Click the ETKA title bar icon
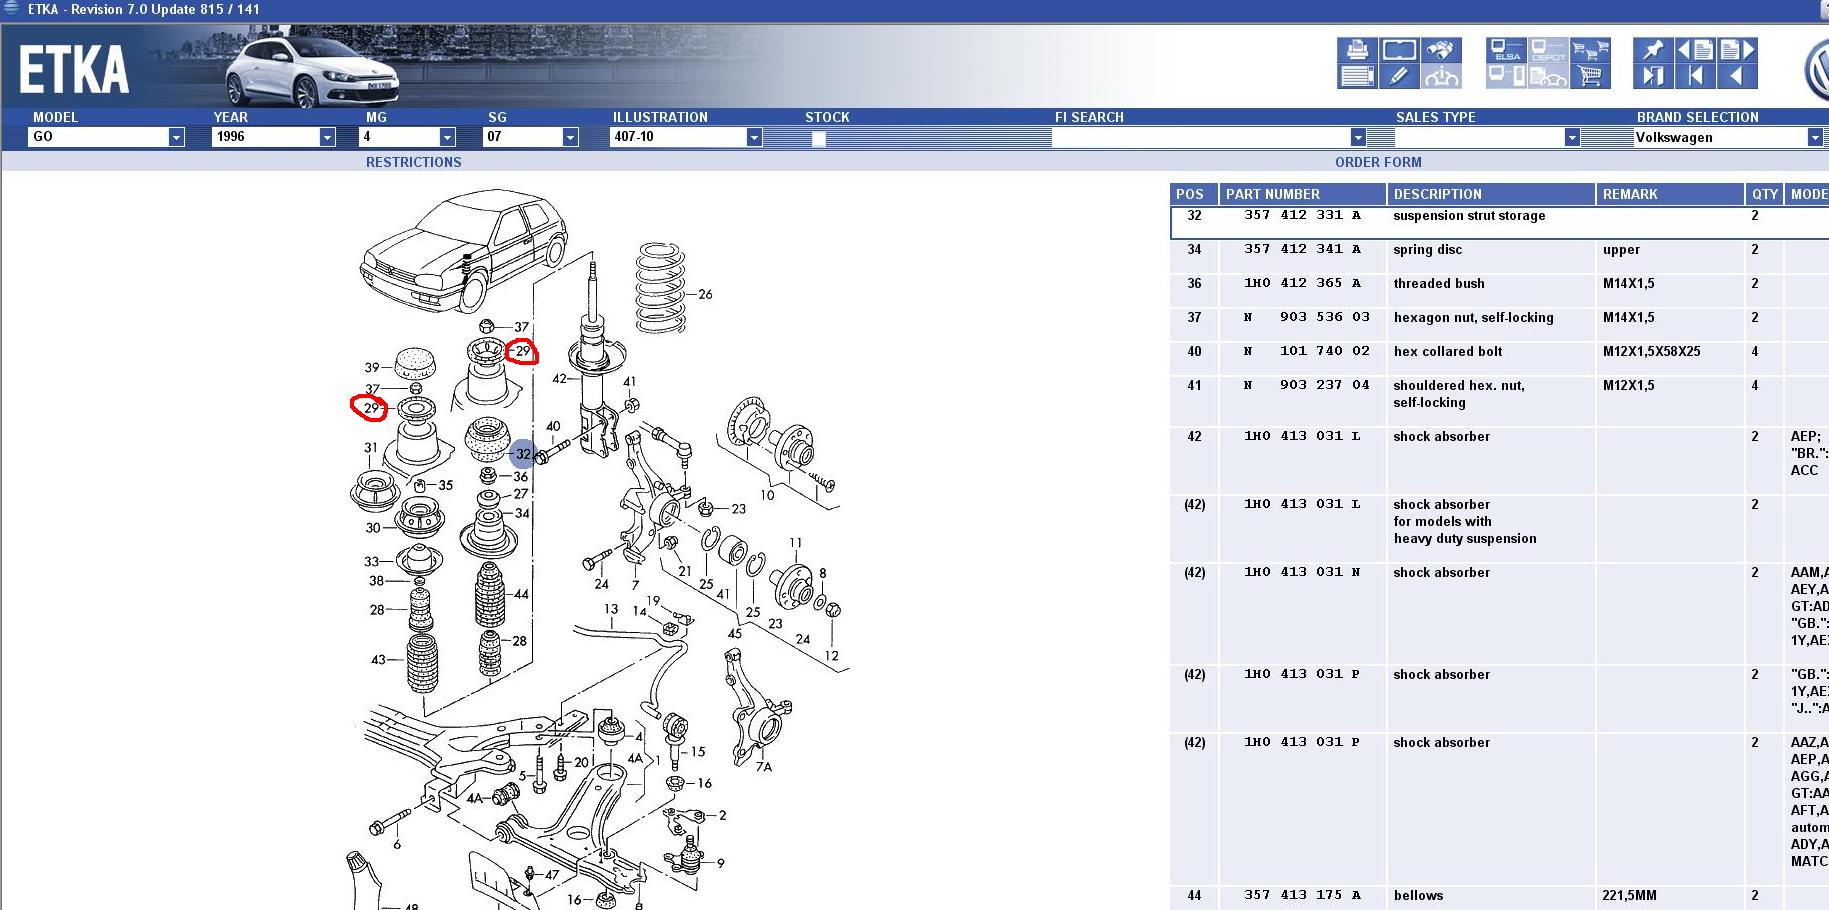This screenshot has height=910, width=1829. 11,8
